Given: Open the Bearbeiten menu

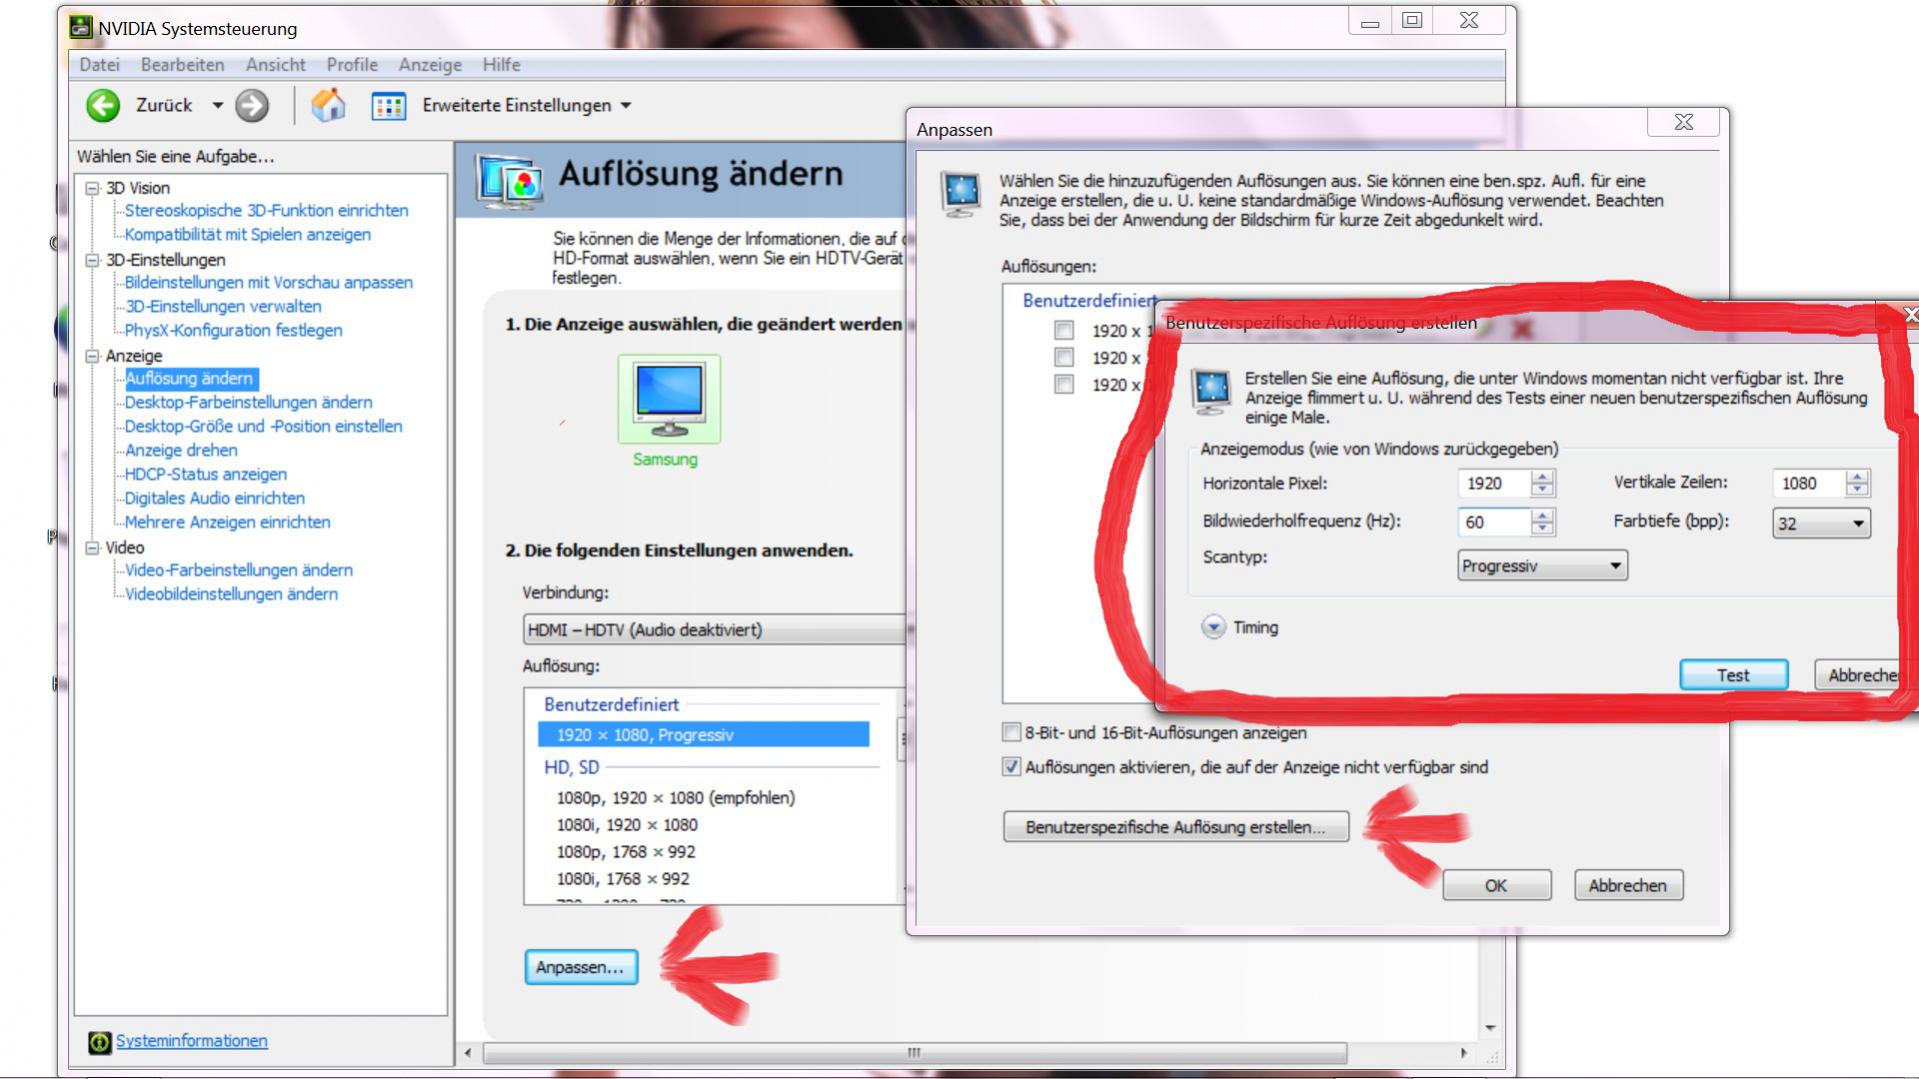Looking at the screenshot, I should 182,64.
